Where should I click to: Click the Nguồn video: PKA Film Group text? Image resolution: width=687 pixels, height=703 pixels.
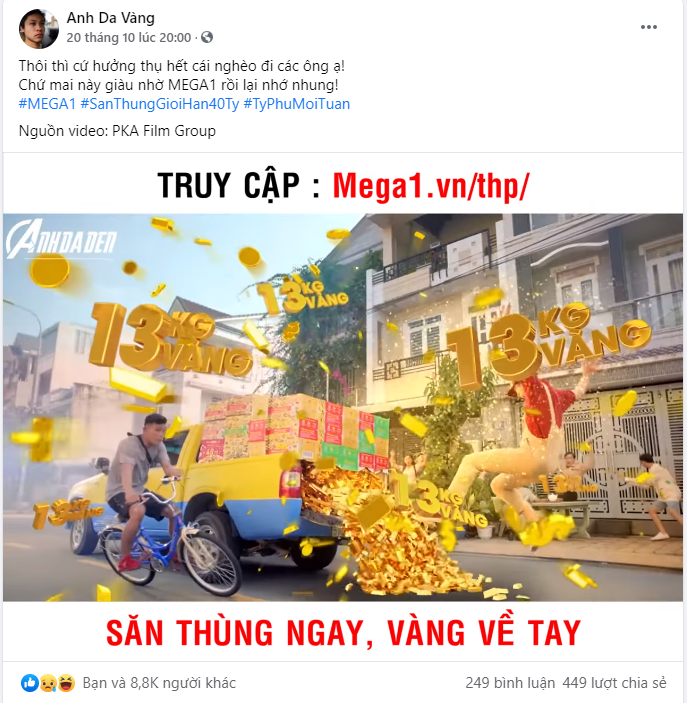click(x=117, y=131)
